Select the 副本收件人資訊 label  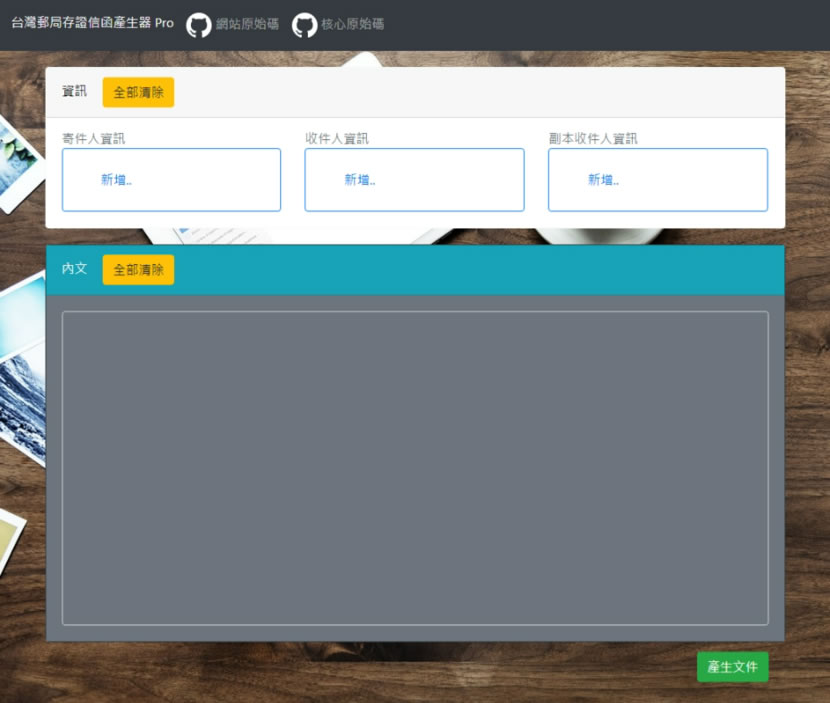tap(593, 139)
